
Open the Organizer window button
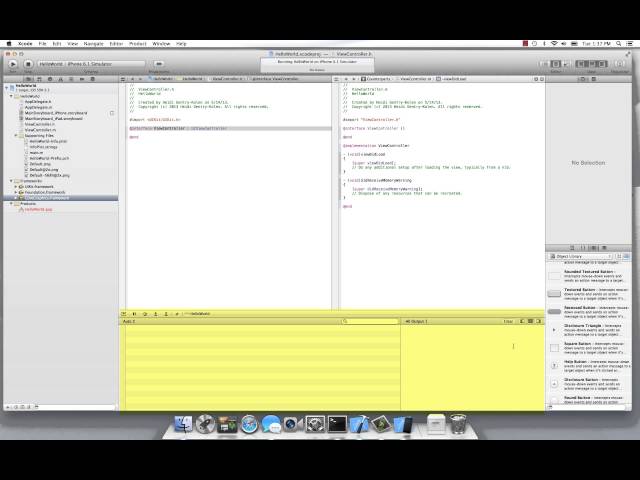click(x=620, y=64)
